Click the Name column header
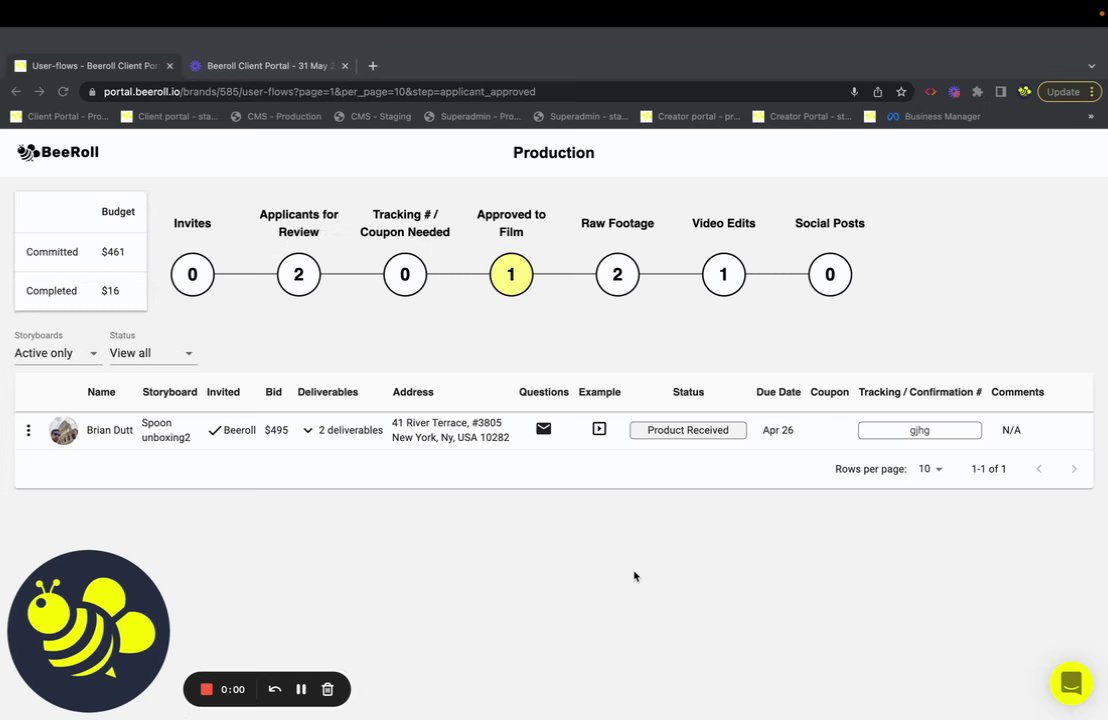This screenshot has width=1108, height=720. [x=101, y=392]
